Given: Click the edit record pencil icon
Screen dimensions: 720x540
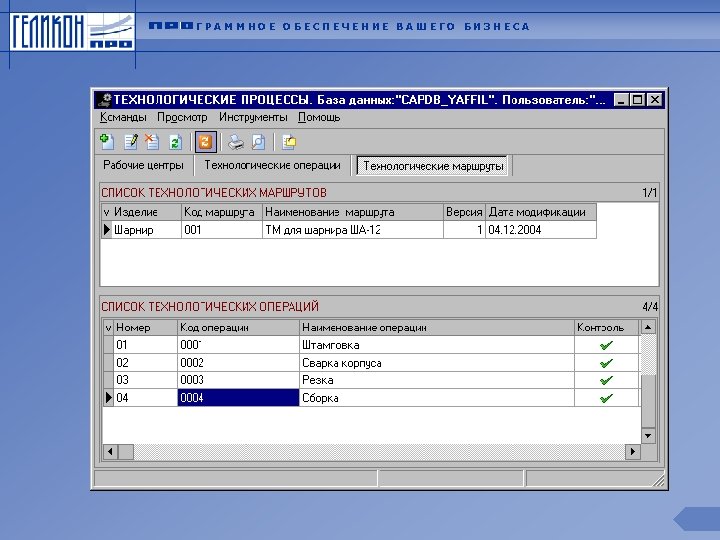Looking at the screenshot, I should pos(131,141).
